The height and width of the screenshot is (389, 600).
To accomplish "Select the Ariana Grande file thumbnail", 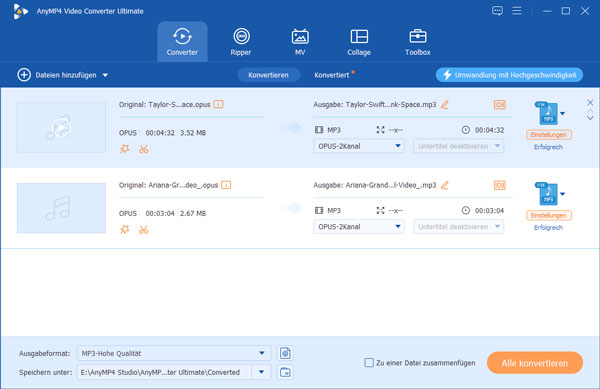I will point(61,208).
